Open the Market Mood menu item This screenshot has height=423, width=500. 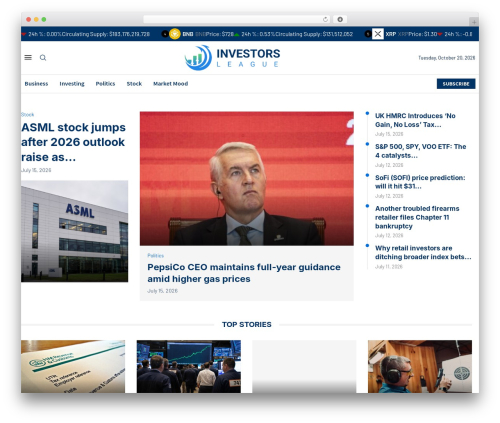(x=171, y=84)
